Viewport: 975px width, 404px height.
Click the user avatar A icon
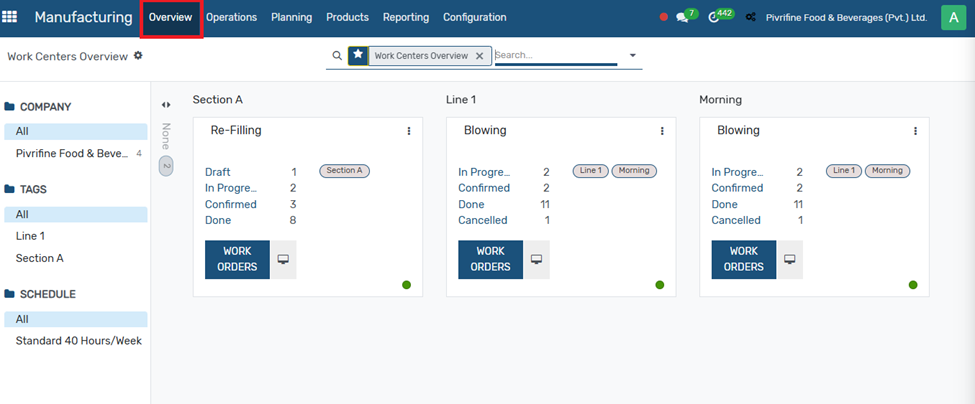pyautogui.click(x=952, y=17)
